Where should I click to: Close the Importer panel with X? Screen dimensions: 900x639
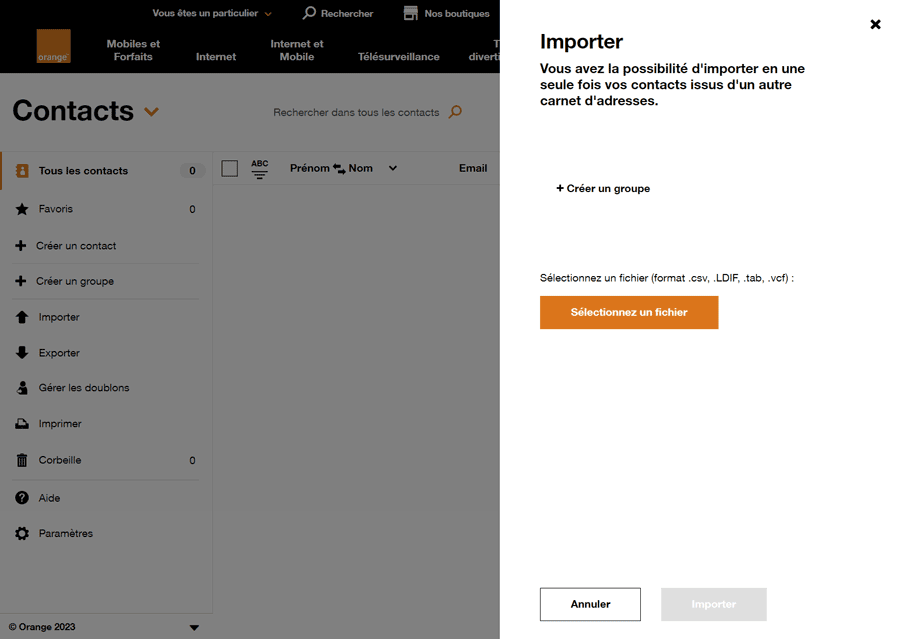[x=875, y=24]
